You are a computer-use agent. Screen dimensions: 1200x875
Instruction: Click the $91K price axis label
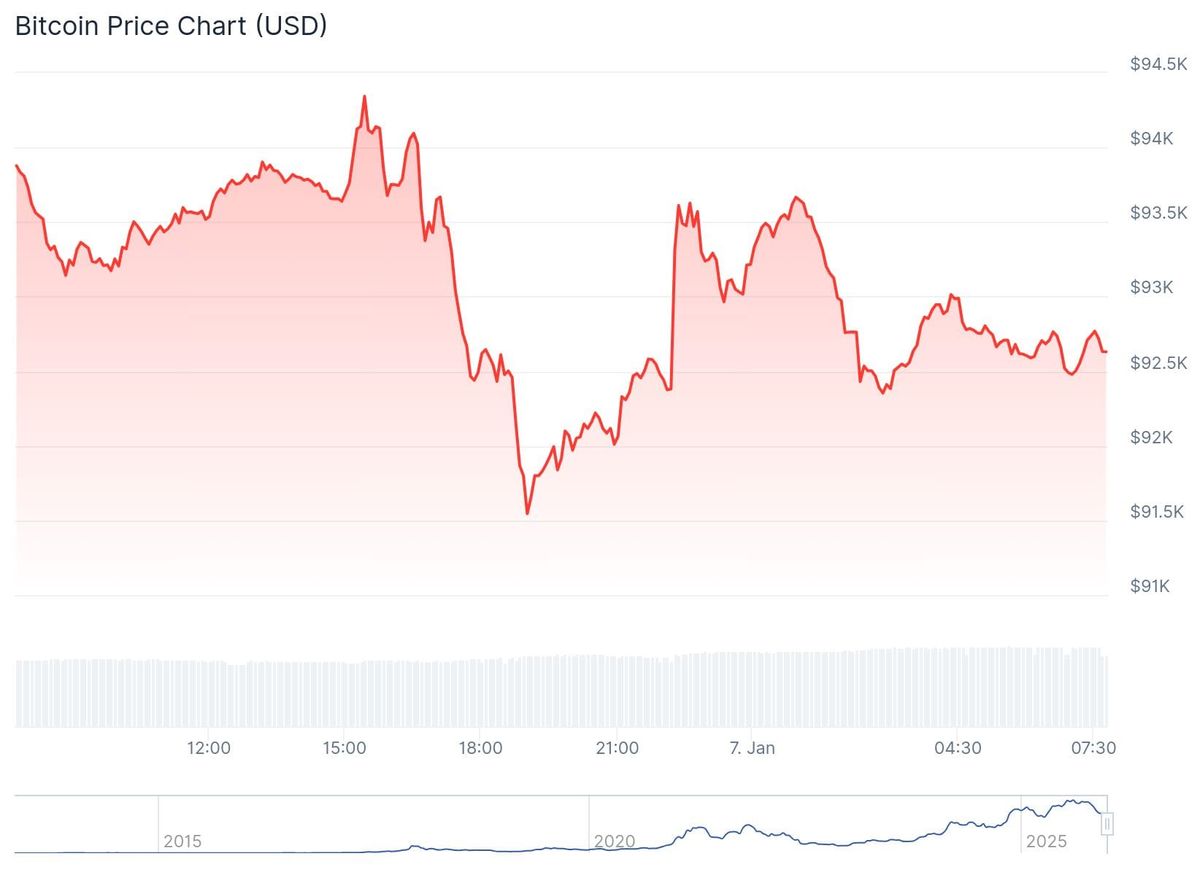1152,586
